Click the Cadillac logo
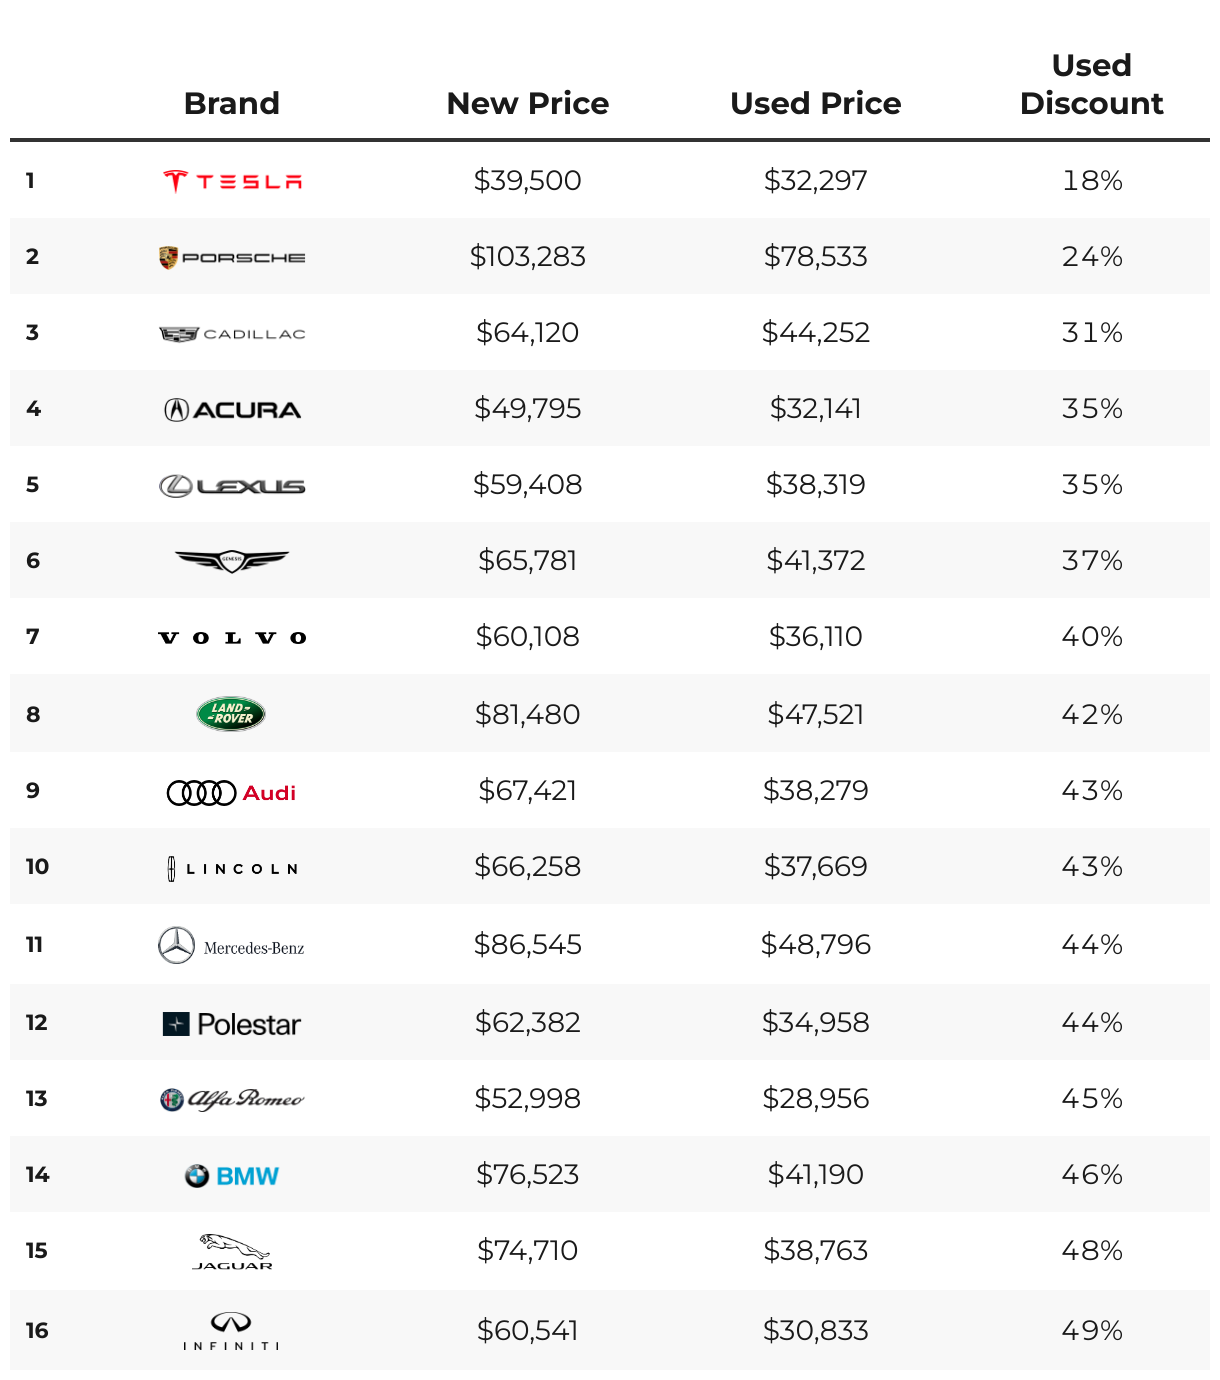Image resolution: width=1220 pixels, height=1380 pixels. click(232, 334)
